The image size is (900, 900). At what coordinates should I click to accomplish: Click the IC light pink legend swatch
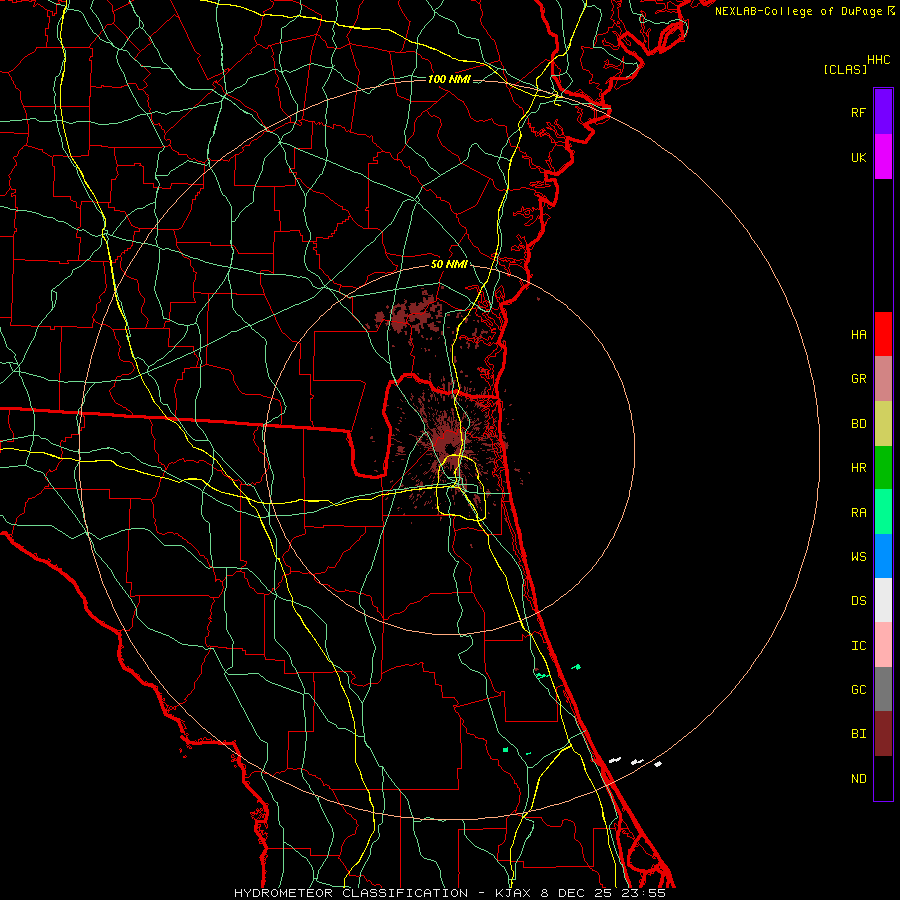tap(883, 645)
